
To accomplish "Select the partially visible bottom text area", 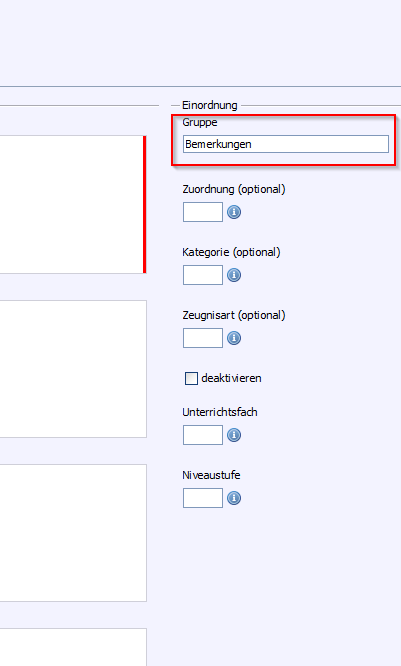I will [73, 647].
